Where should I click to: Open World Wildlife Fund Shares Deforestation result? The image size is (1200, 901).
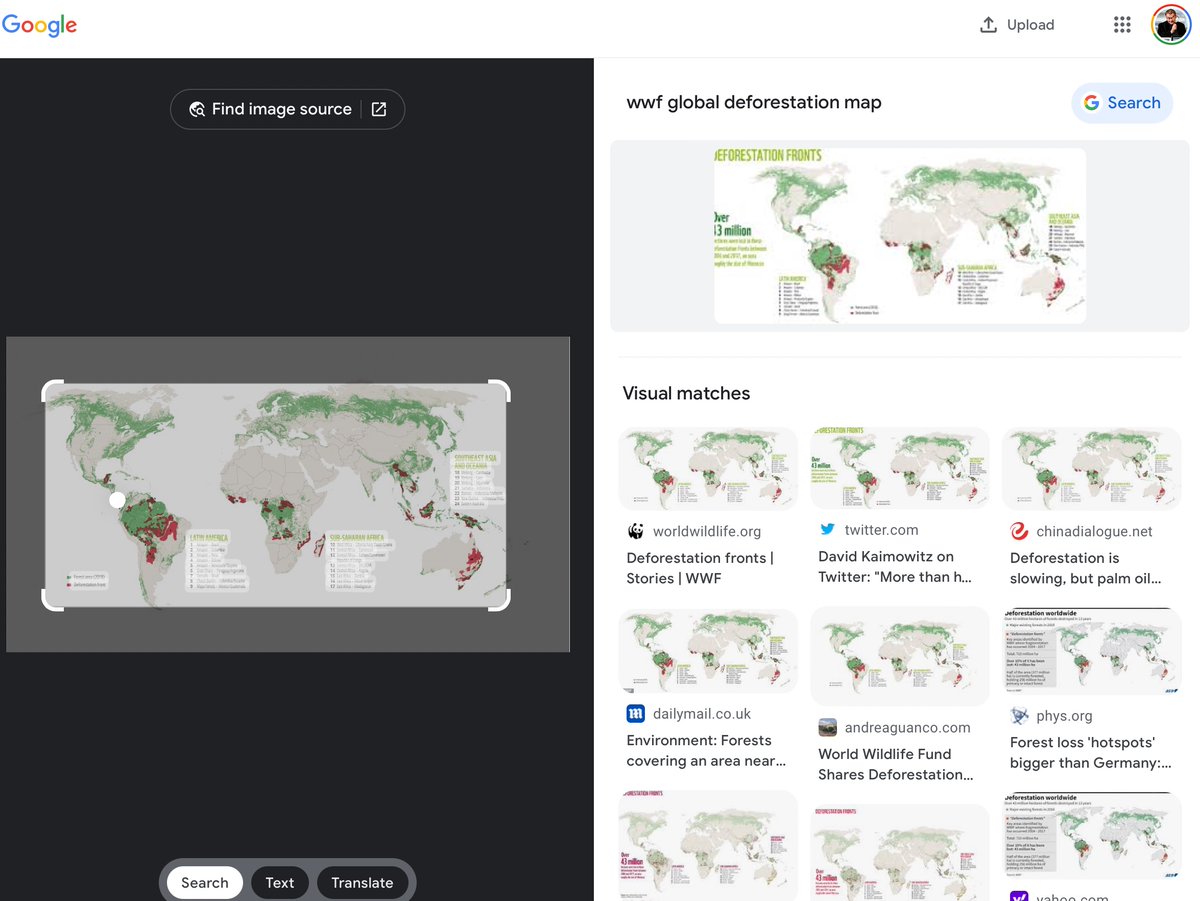[x=896, y=764]
